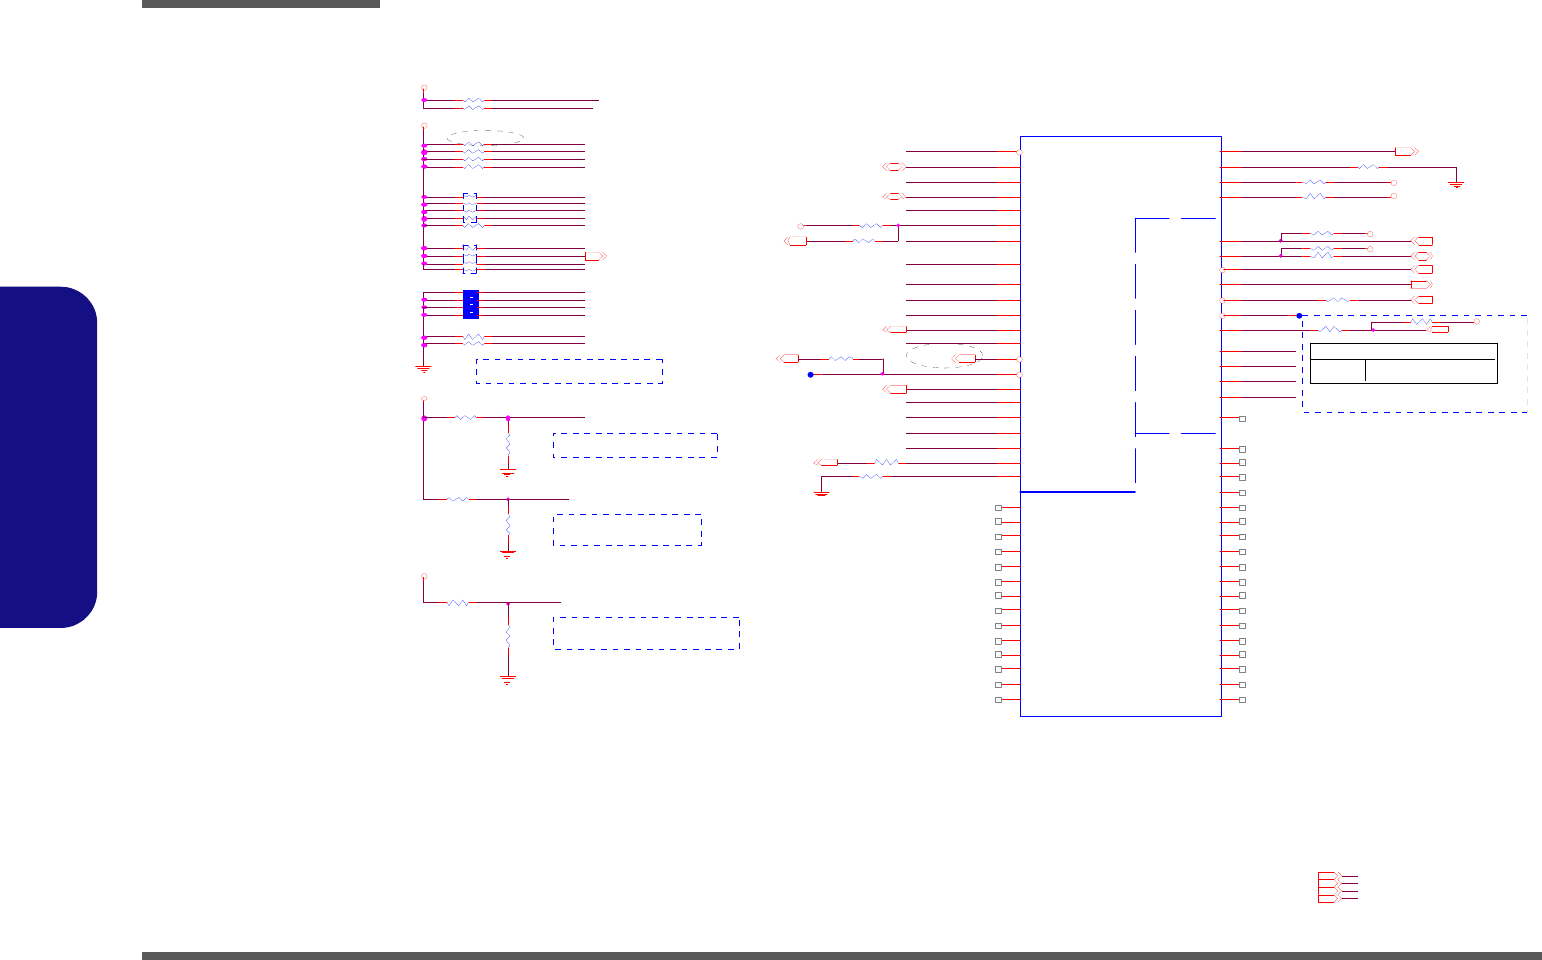Click the dashed ellipse above the left resistor group
This screenshot has height=960, width=1542.
point(485,137)
